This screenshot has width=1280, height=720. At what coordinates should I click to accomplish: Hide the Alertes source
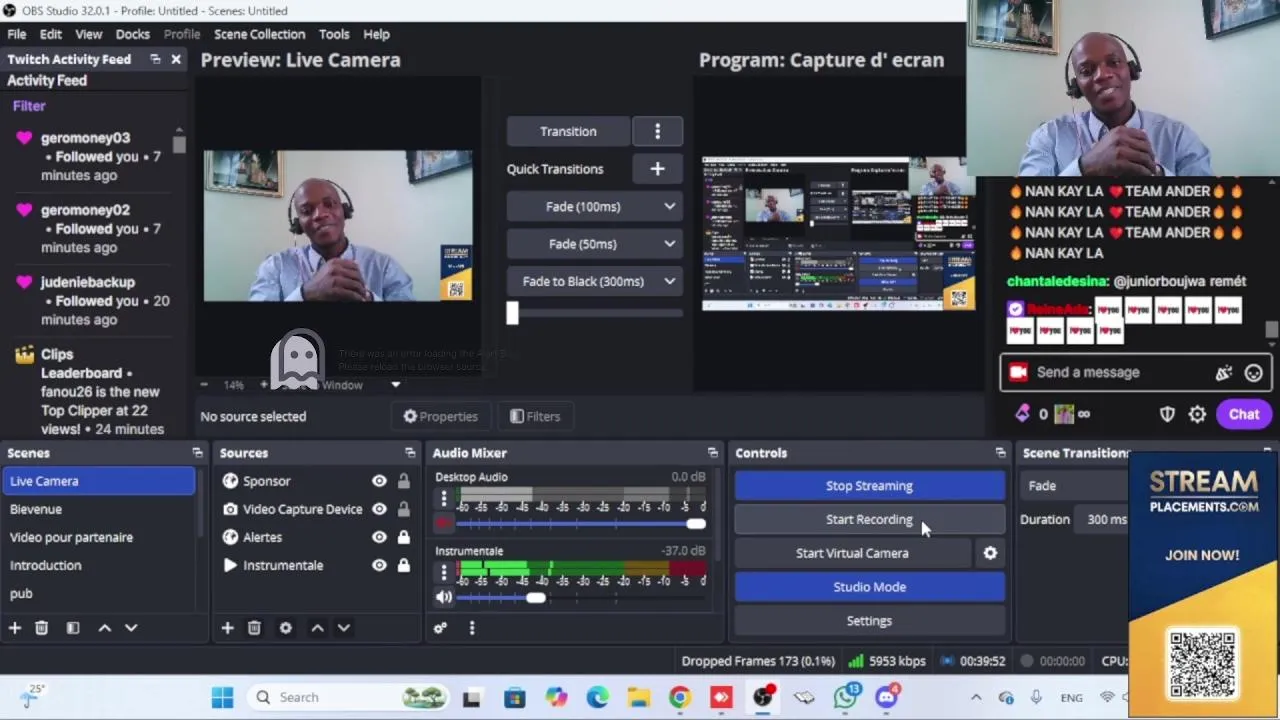[x=379, y=537]
